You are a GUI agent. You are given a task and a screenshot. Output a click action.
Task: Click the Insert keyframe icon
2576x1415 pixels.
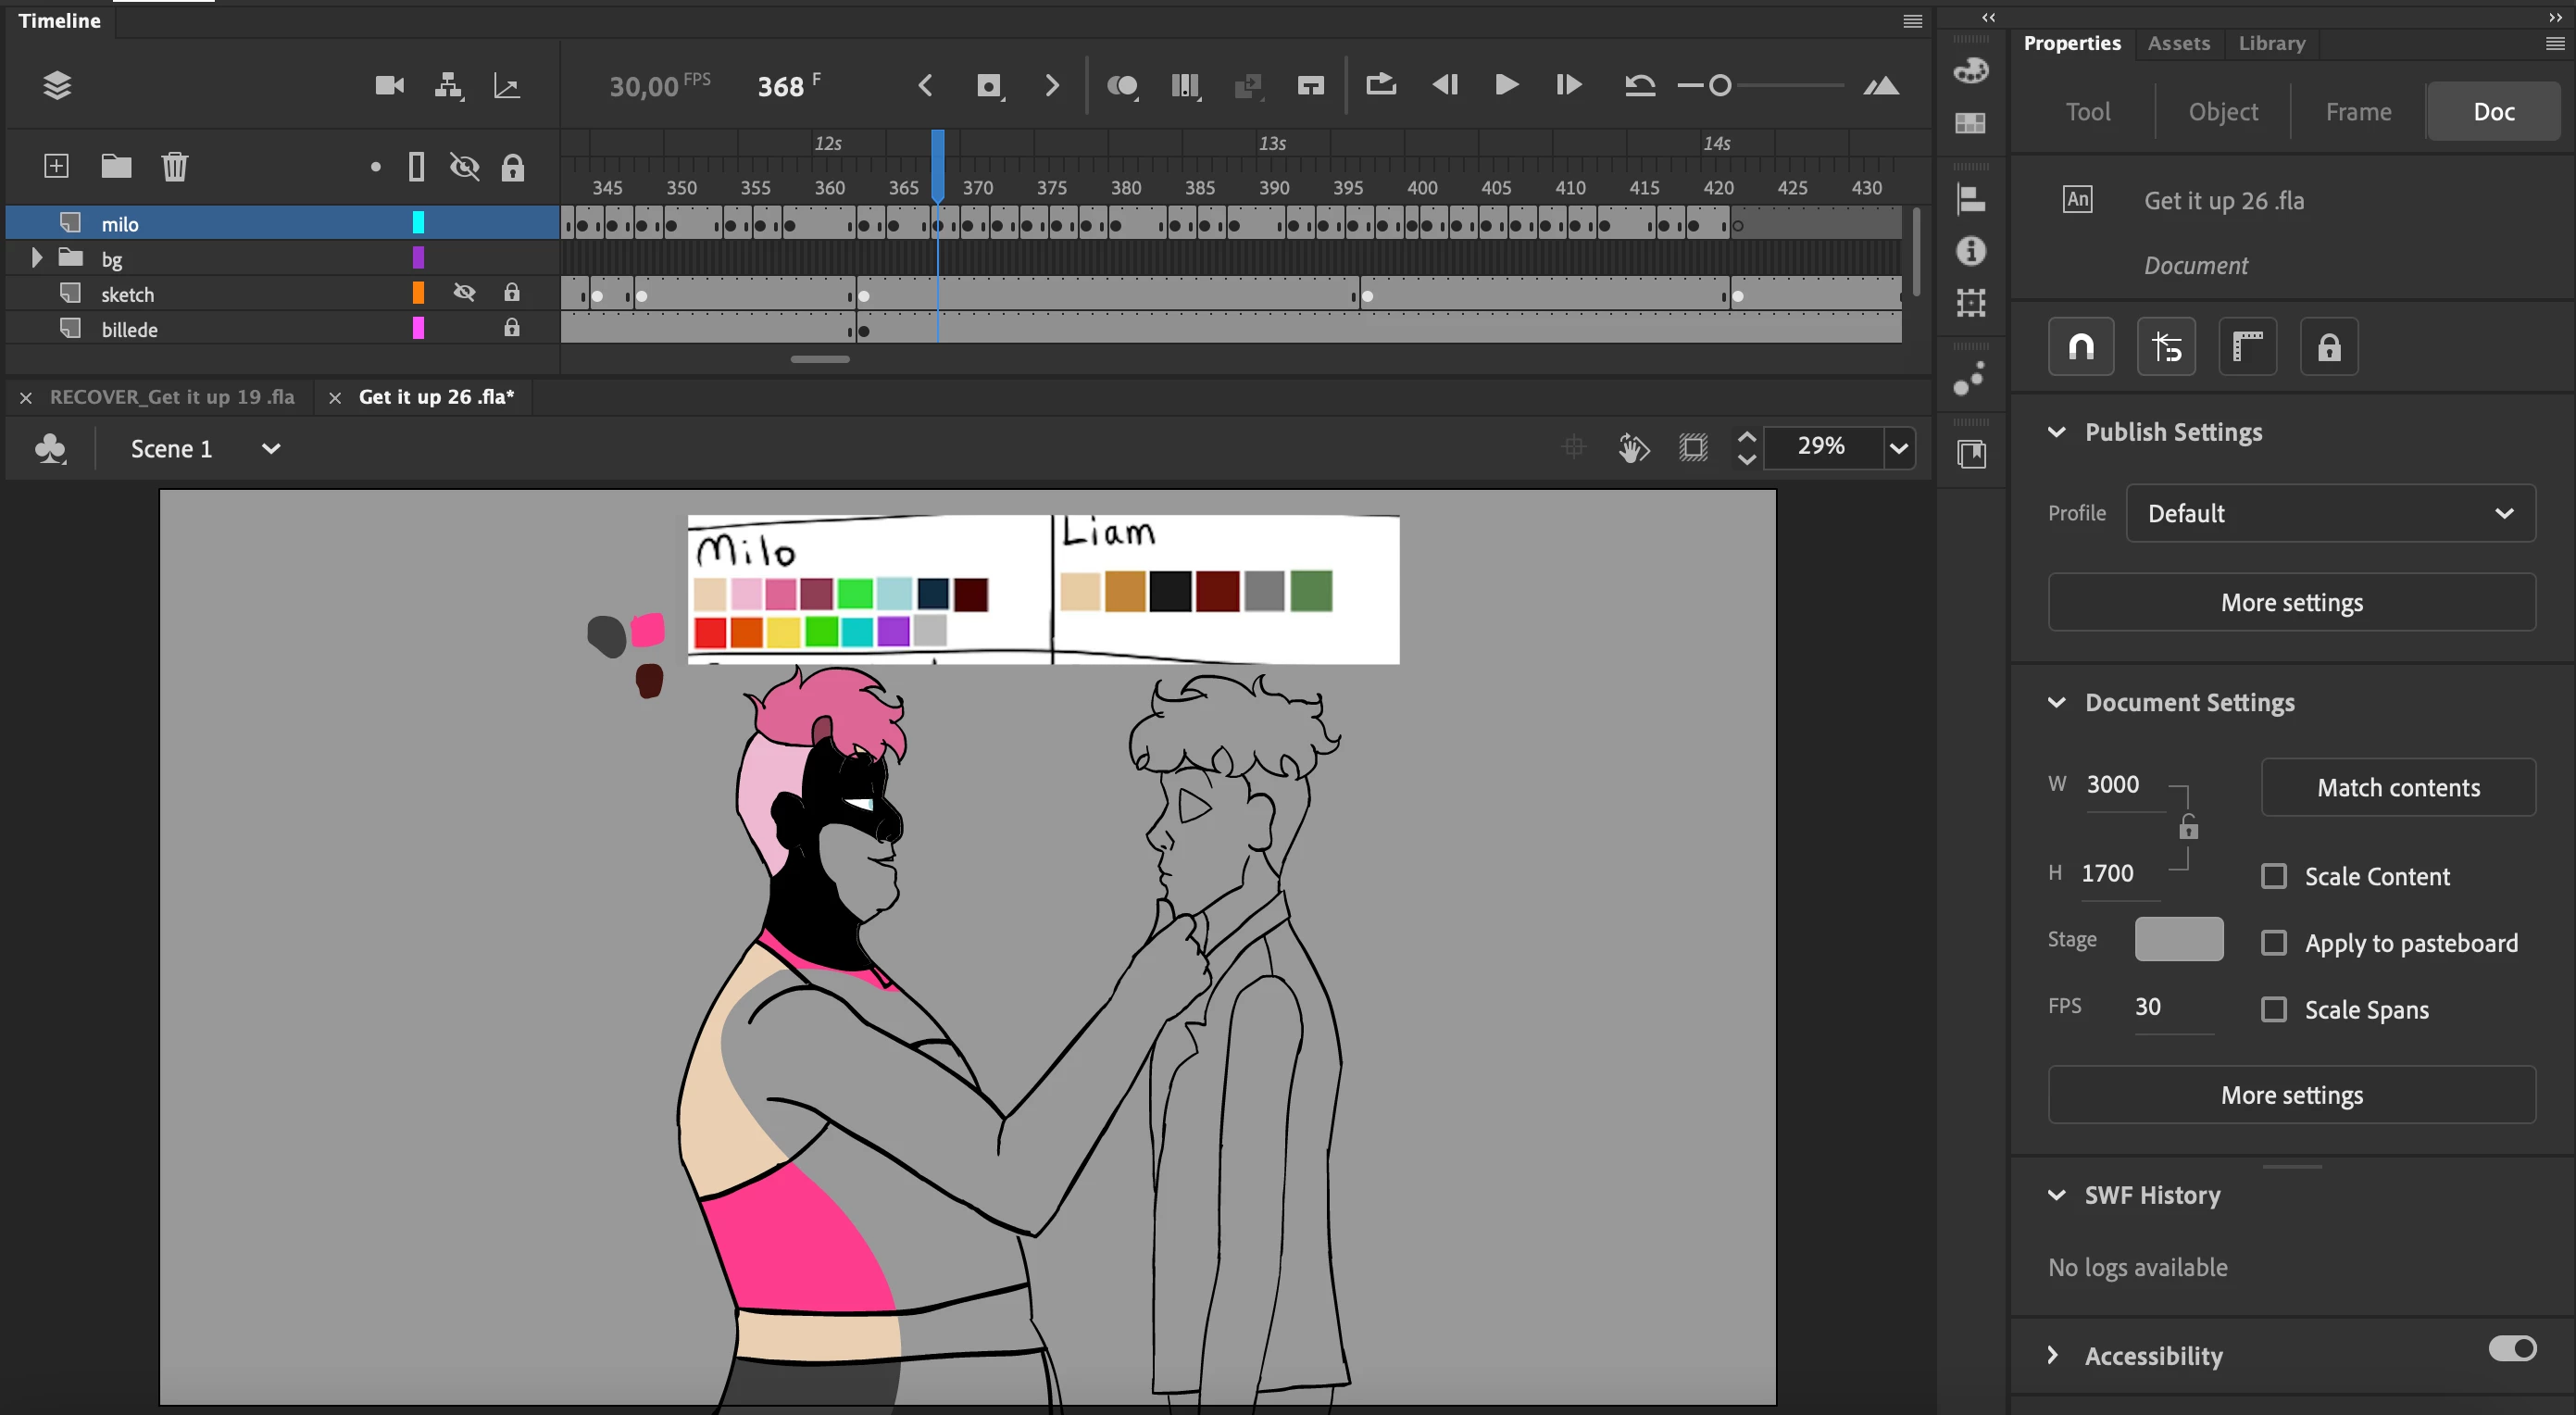988,86
